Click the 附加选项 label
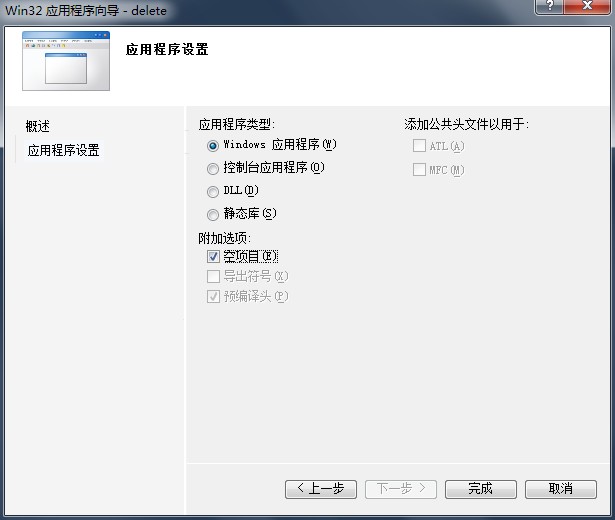This screenshot has width=615, height=520. click(x=224, y=238)
